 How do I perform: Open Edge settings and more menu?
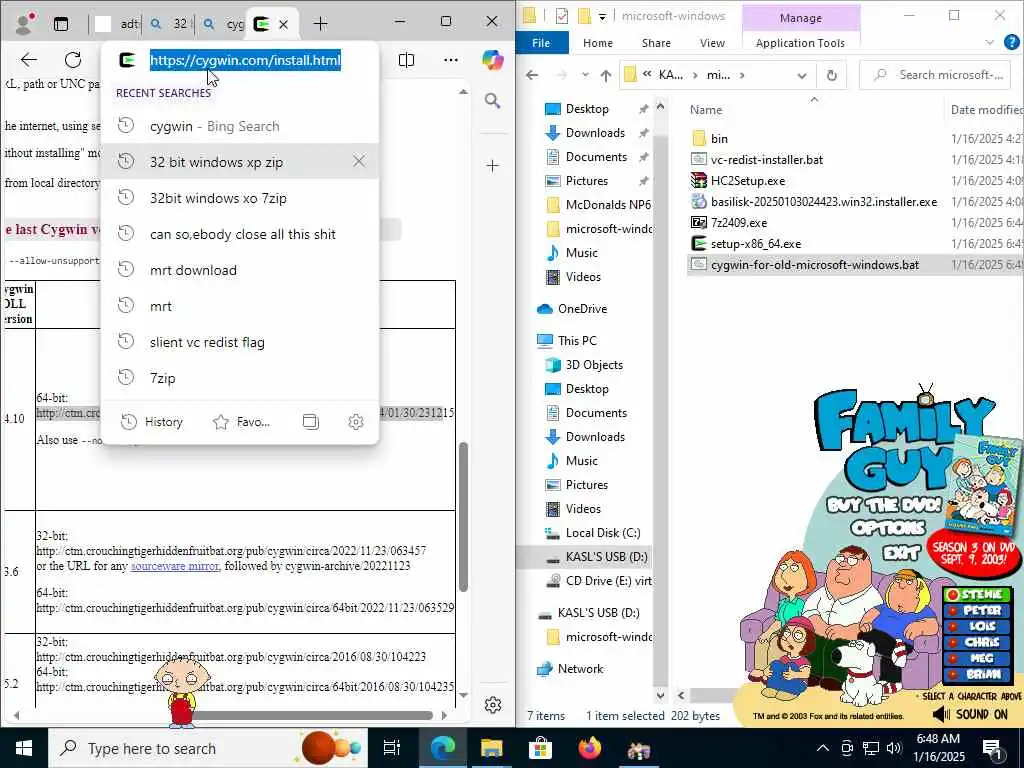point(451,60)
